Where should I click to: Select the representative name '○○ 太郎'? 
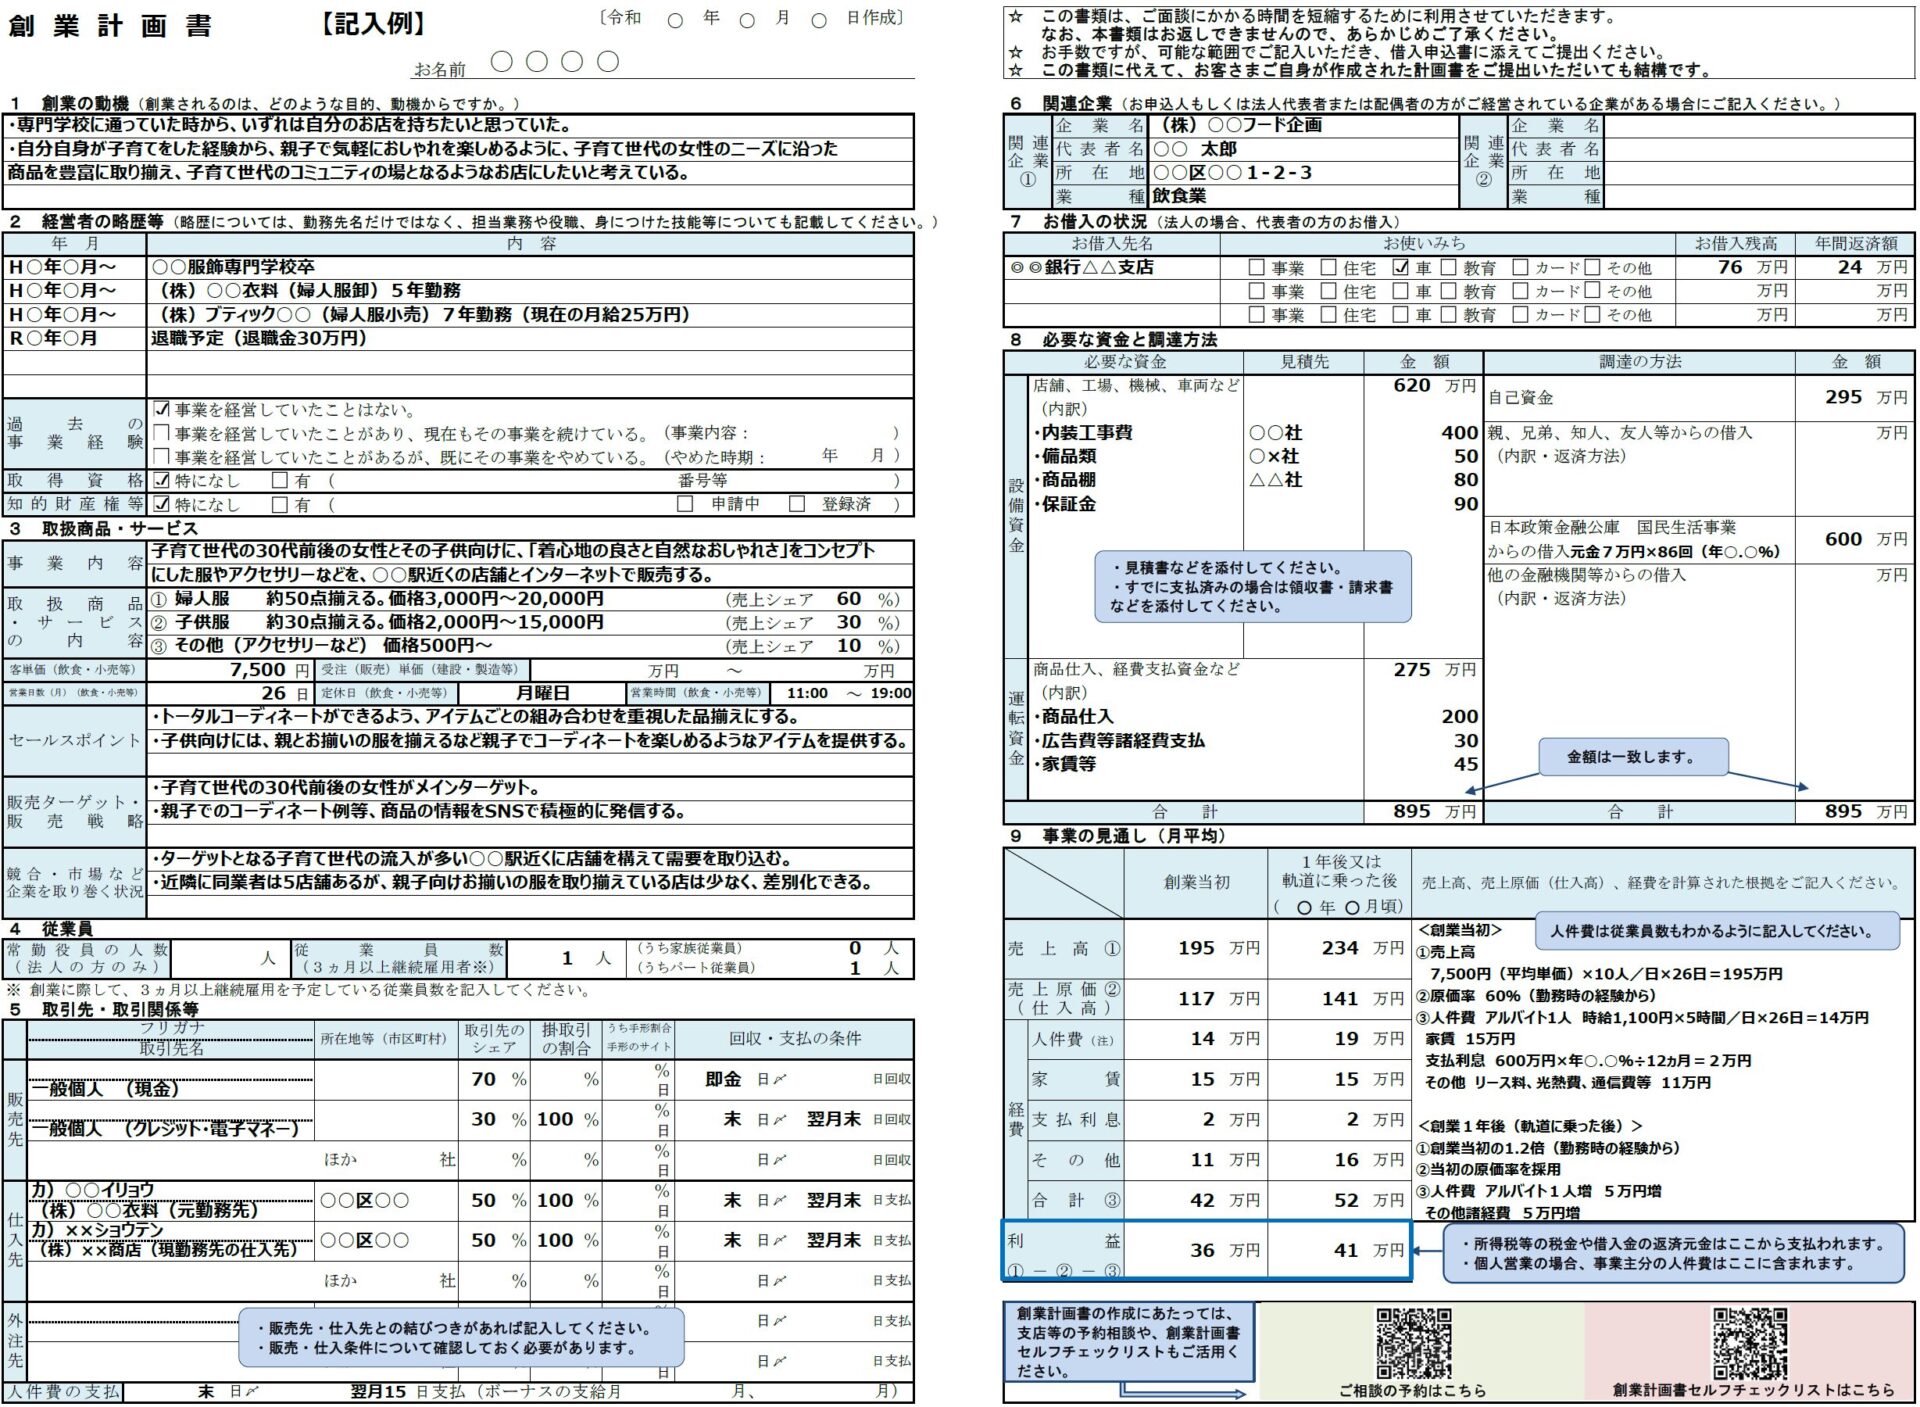[x=1195, y=149]
